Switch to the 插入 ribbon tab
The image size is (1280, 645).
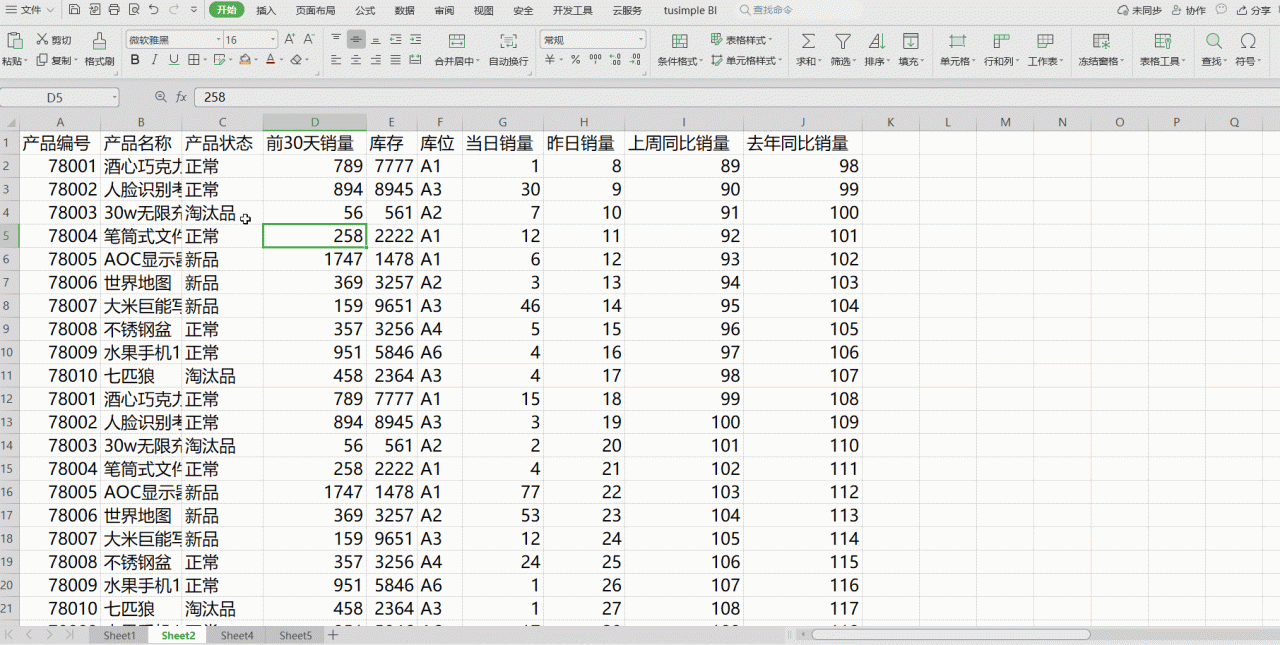pyautogui.click(x=266, y=10)
